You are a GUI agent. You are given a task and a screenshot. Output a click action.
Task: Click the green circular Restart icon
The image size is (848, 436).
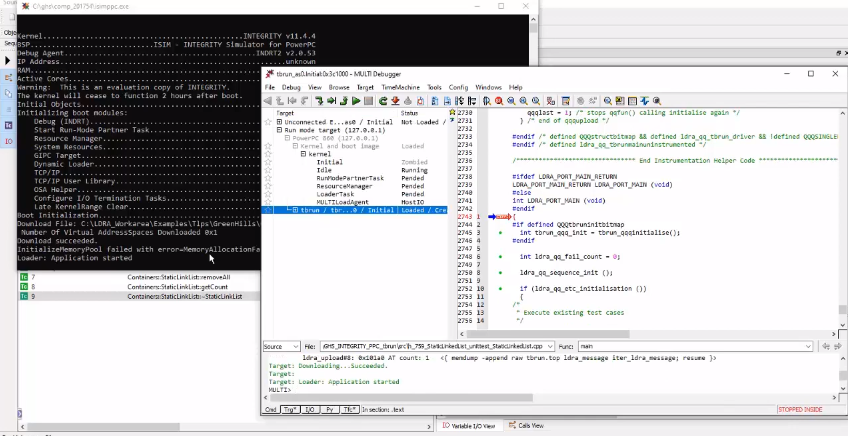coord(382,101)
